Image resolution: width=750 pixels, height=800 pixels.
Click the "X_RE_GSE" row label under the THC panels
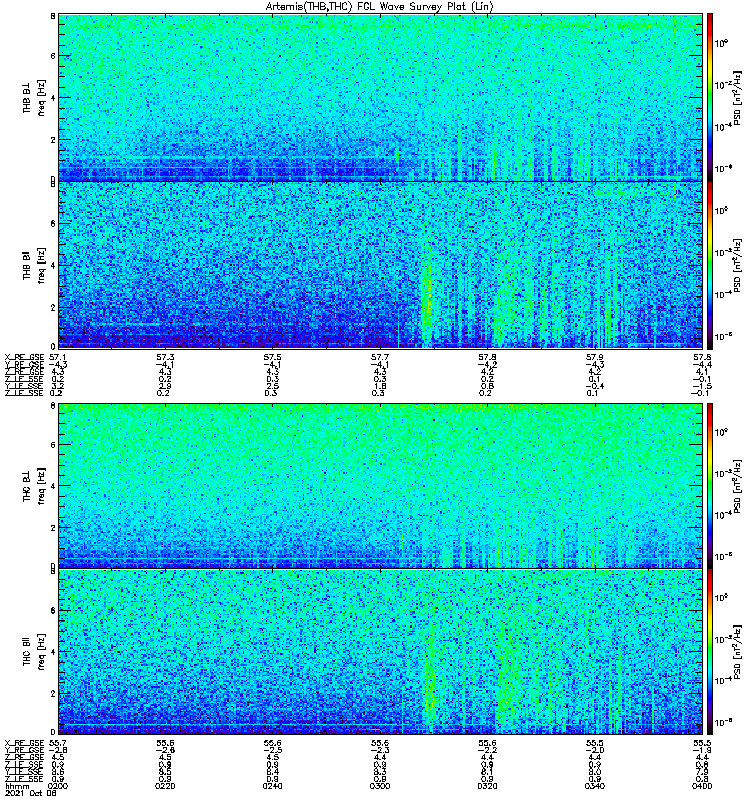pyautogui.click(x=24, y=743)
